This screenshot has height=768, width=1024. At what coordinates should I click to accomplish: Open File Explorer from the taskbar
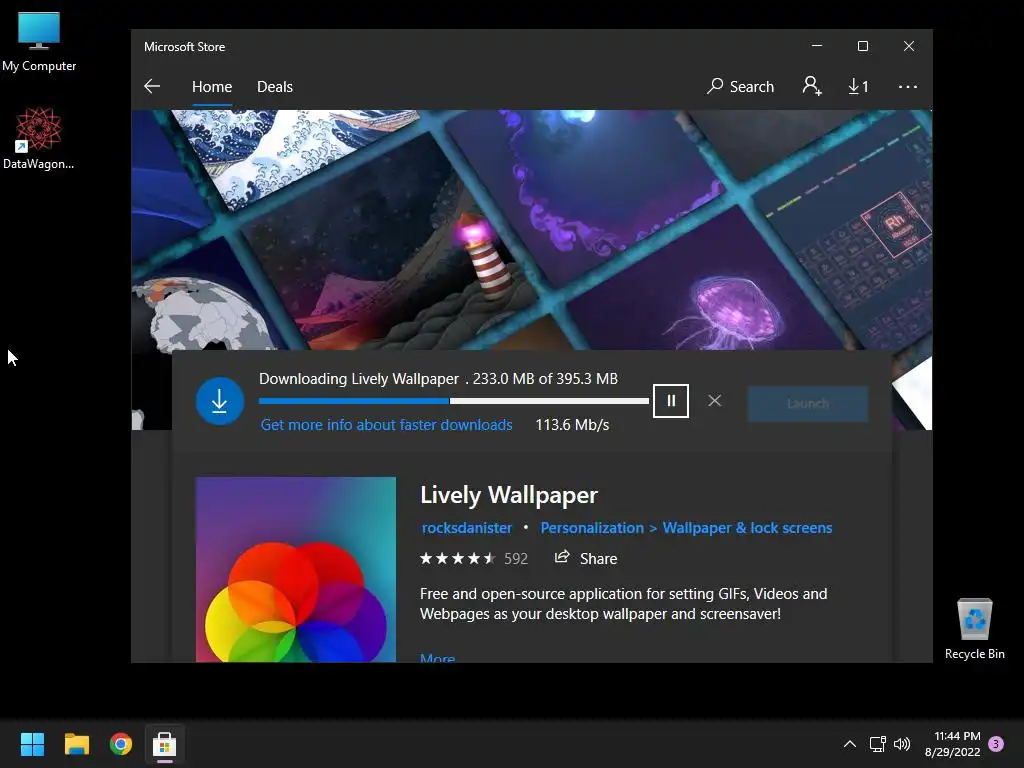click(x=76, y=744)
